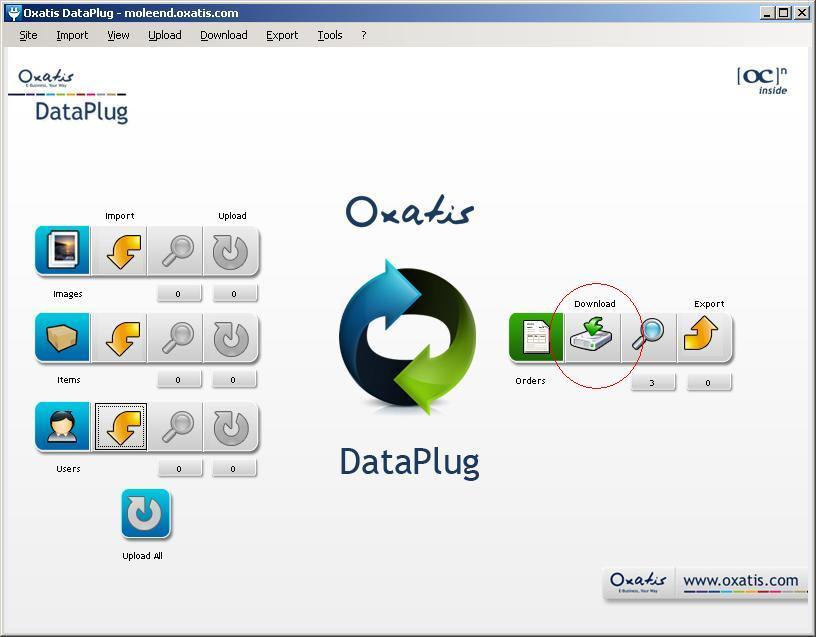Viewport: 816px width, 637px height.
Task: Click the Items upload count button
Action: pyautogui.click(x=234, y=380)
